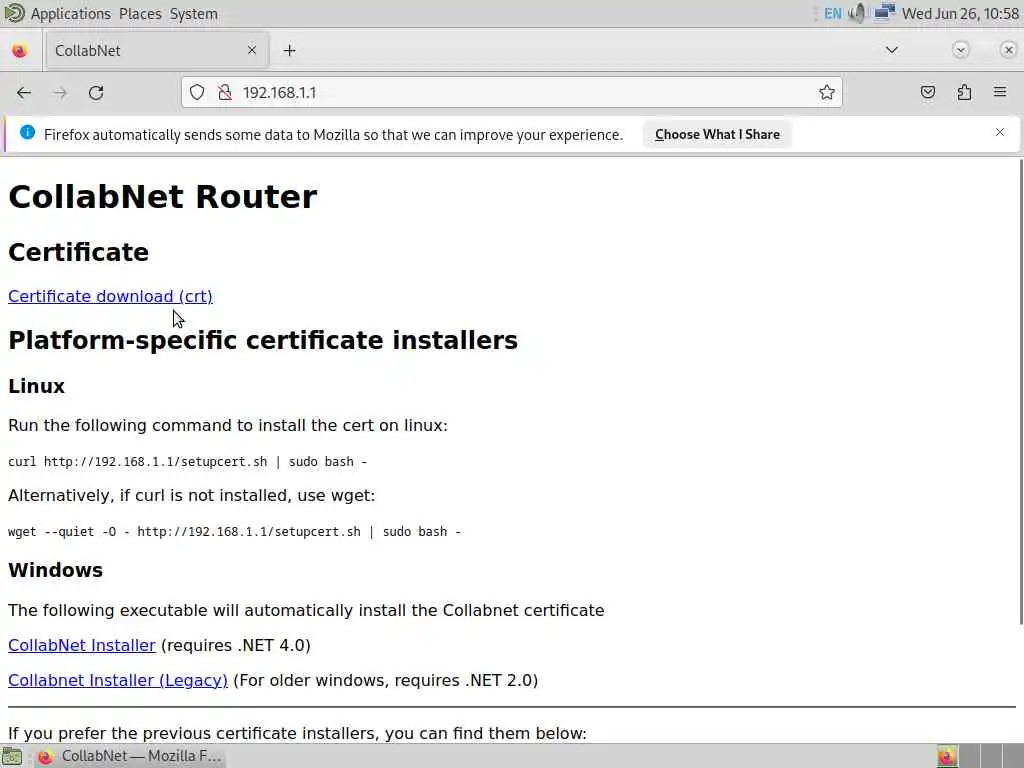This screenshot has height=768, width=1024.
Task: Click the page vertical scrollbar
Action: pos(1019,392)
